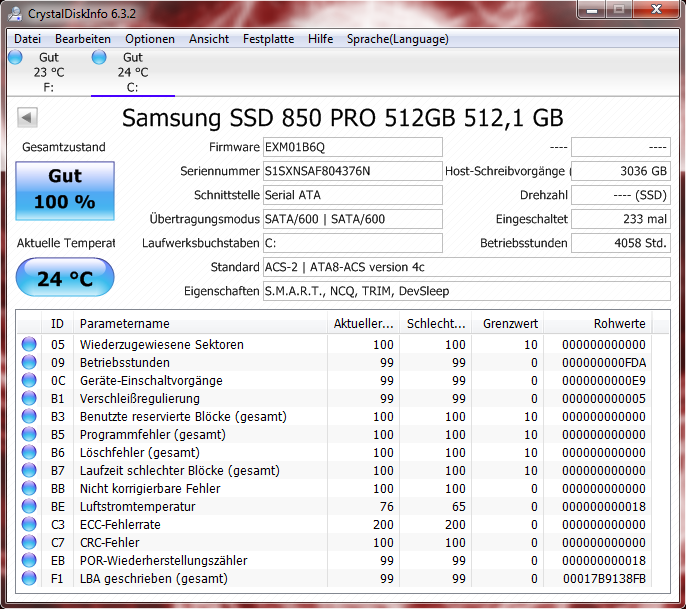The width and height of the screenshot is (686, 609).
Task: Click the 24 °C temperature indicator
Action: tap(65, 277)
